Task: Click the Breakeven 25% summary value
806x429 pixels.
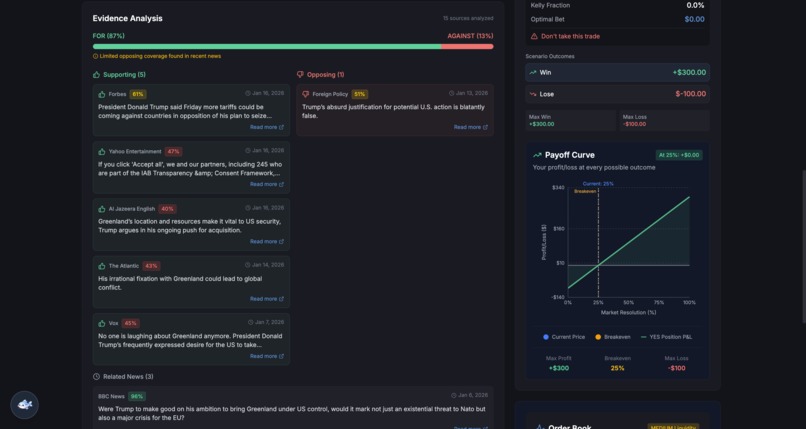Action: pos(617,368)
